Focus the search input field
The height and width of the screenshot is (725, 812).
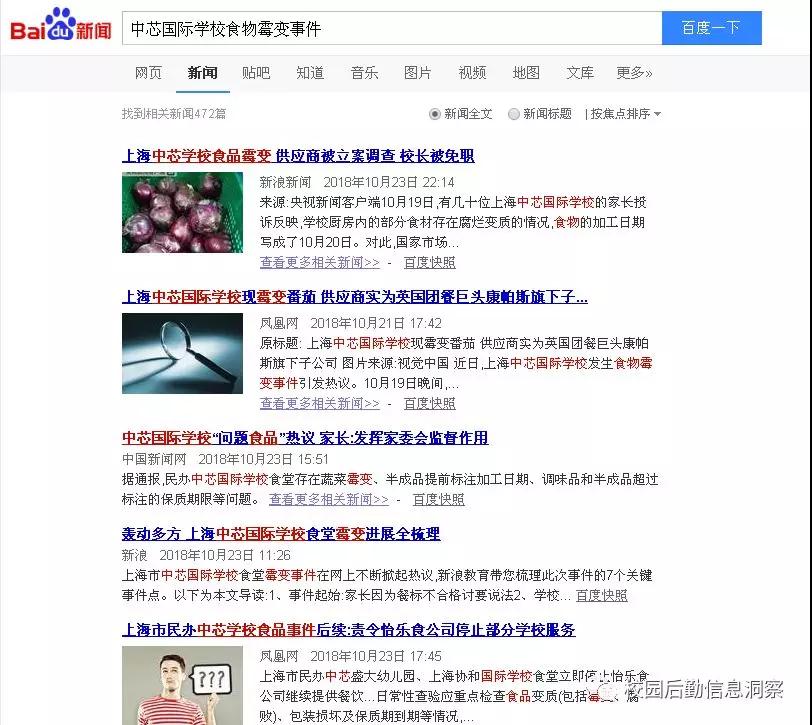(x=392, y=27)
